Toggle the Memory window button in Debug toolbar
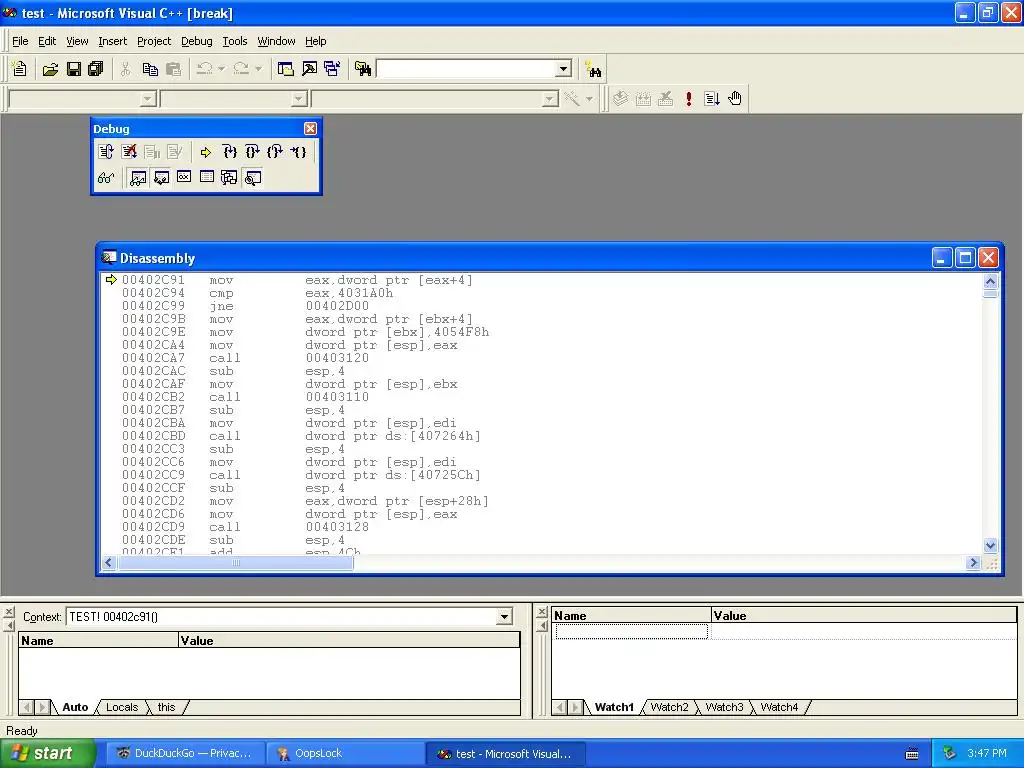The image size is (1024, 768). click(206, 178)
